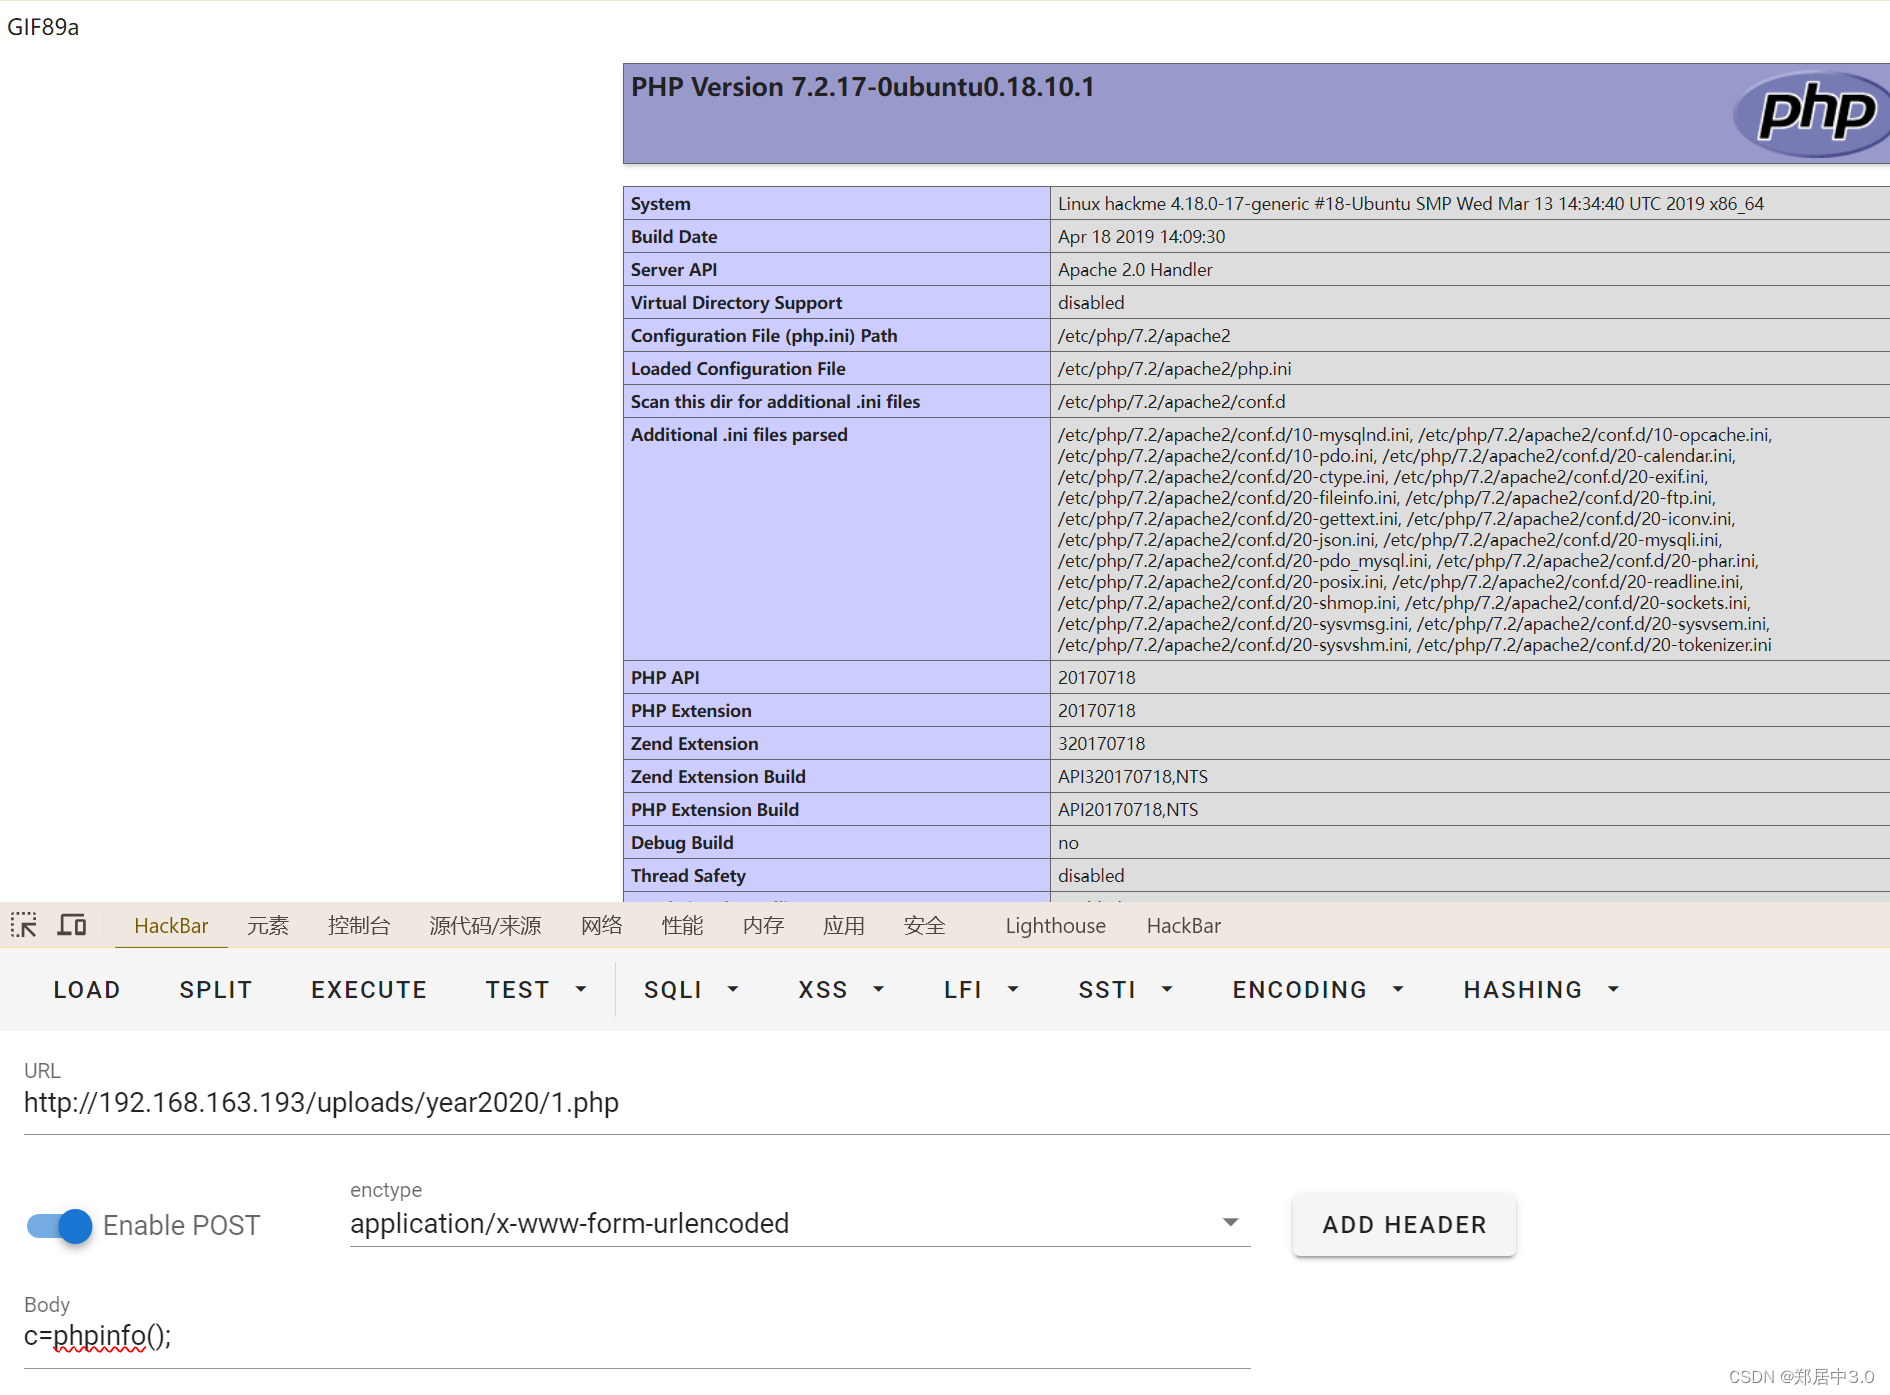Expand the XSS dropdown menu
This screenshot has width=1890, height=1395.
(879, 989)
